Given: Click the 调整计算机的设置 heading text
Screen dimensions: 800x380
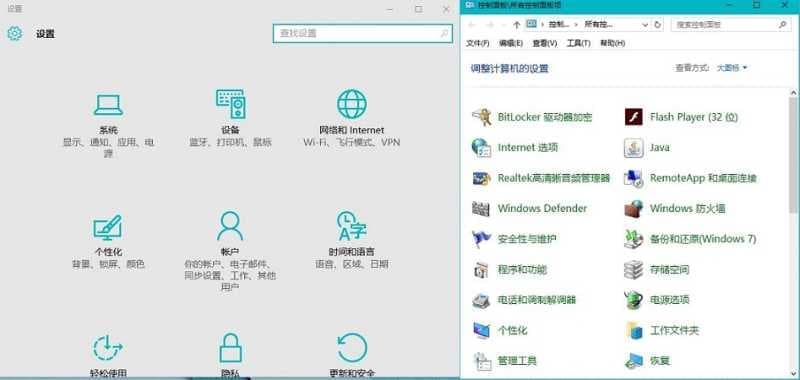Looking at the screenshot, I should 509,68.
